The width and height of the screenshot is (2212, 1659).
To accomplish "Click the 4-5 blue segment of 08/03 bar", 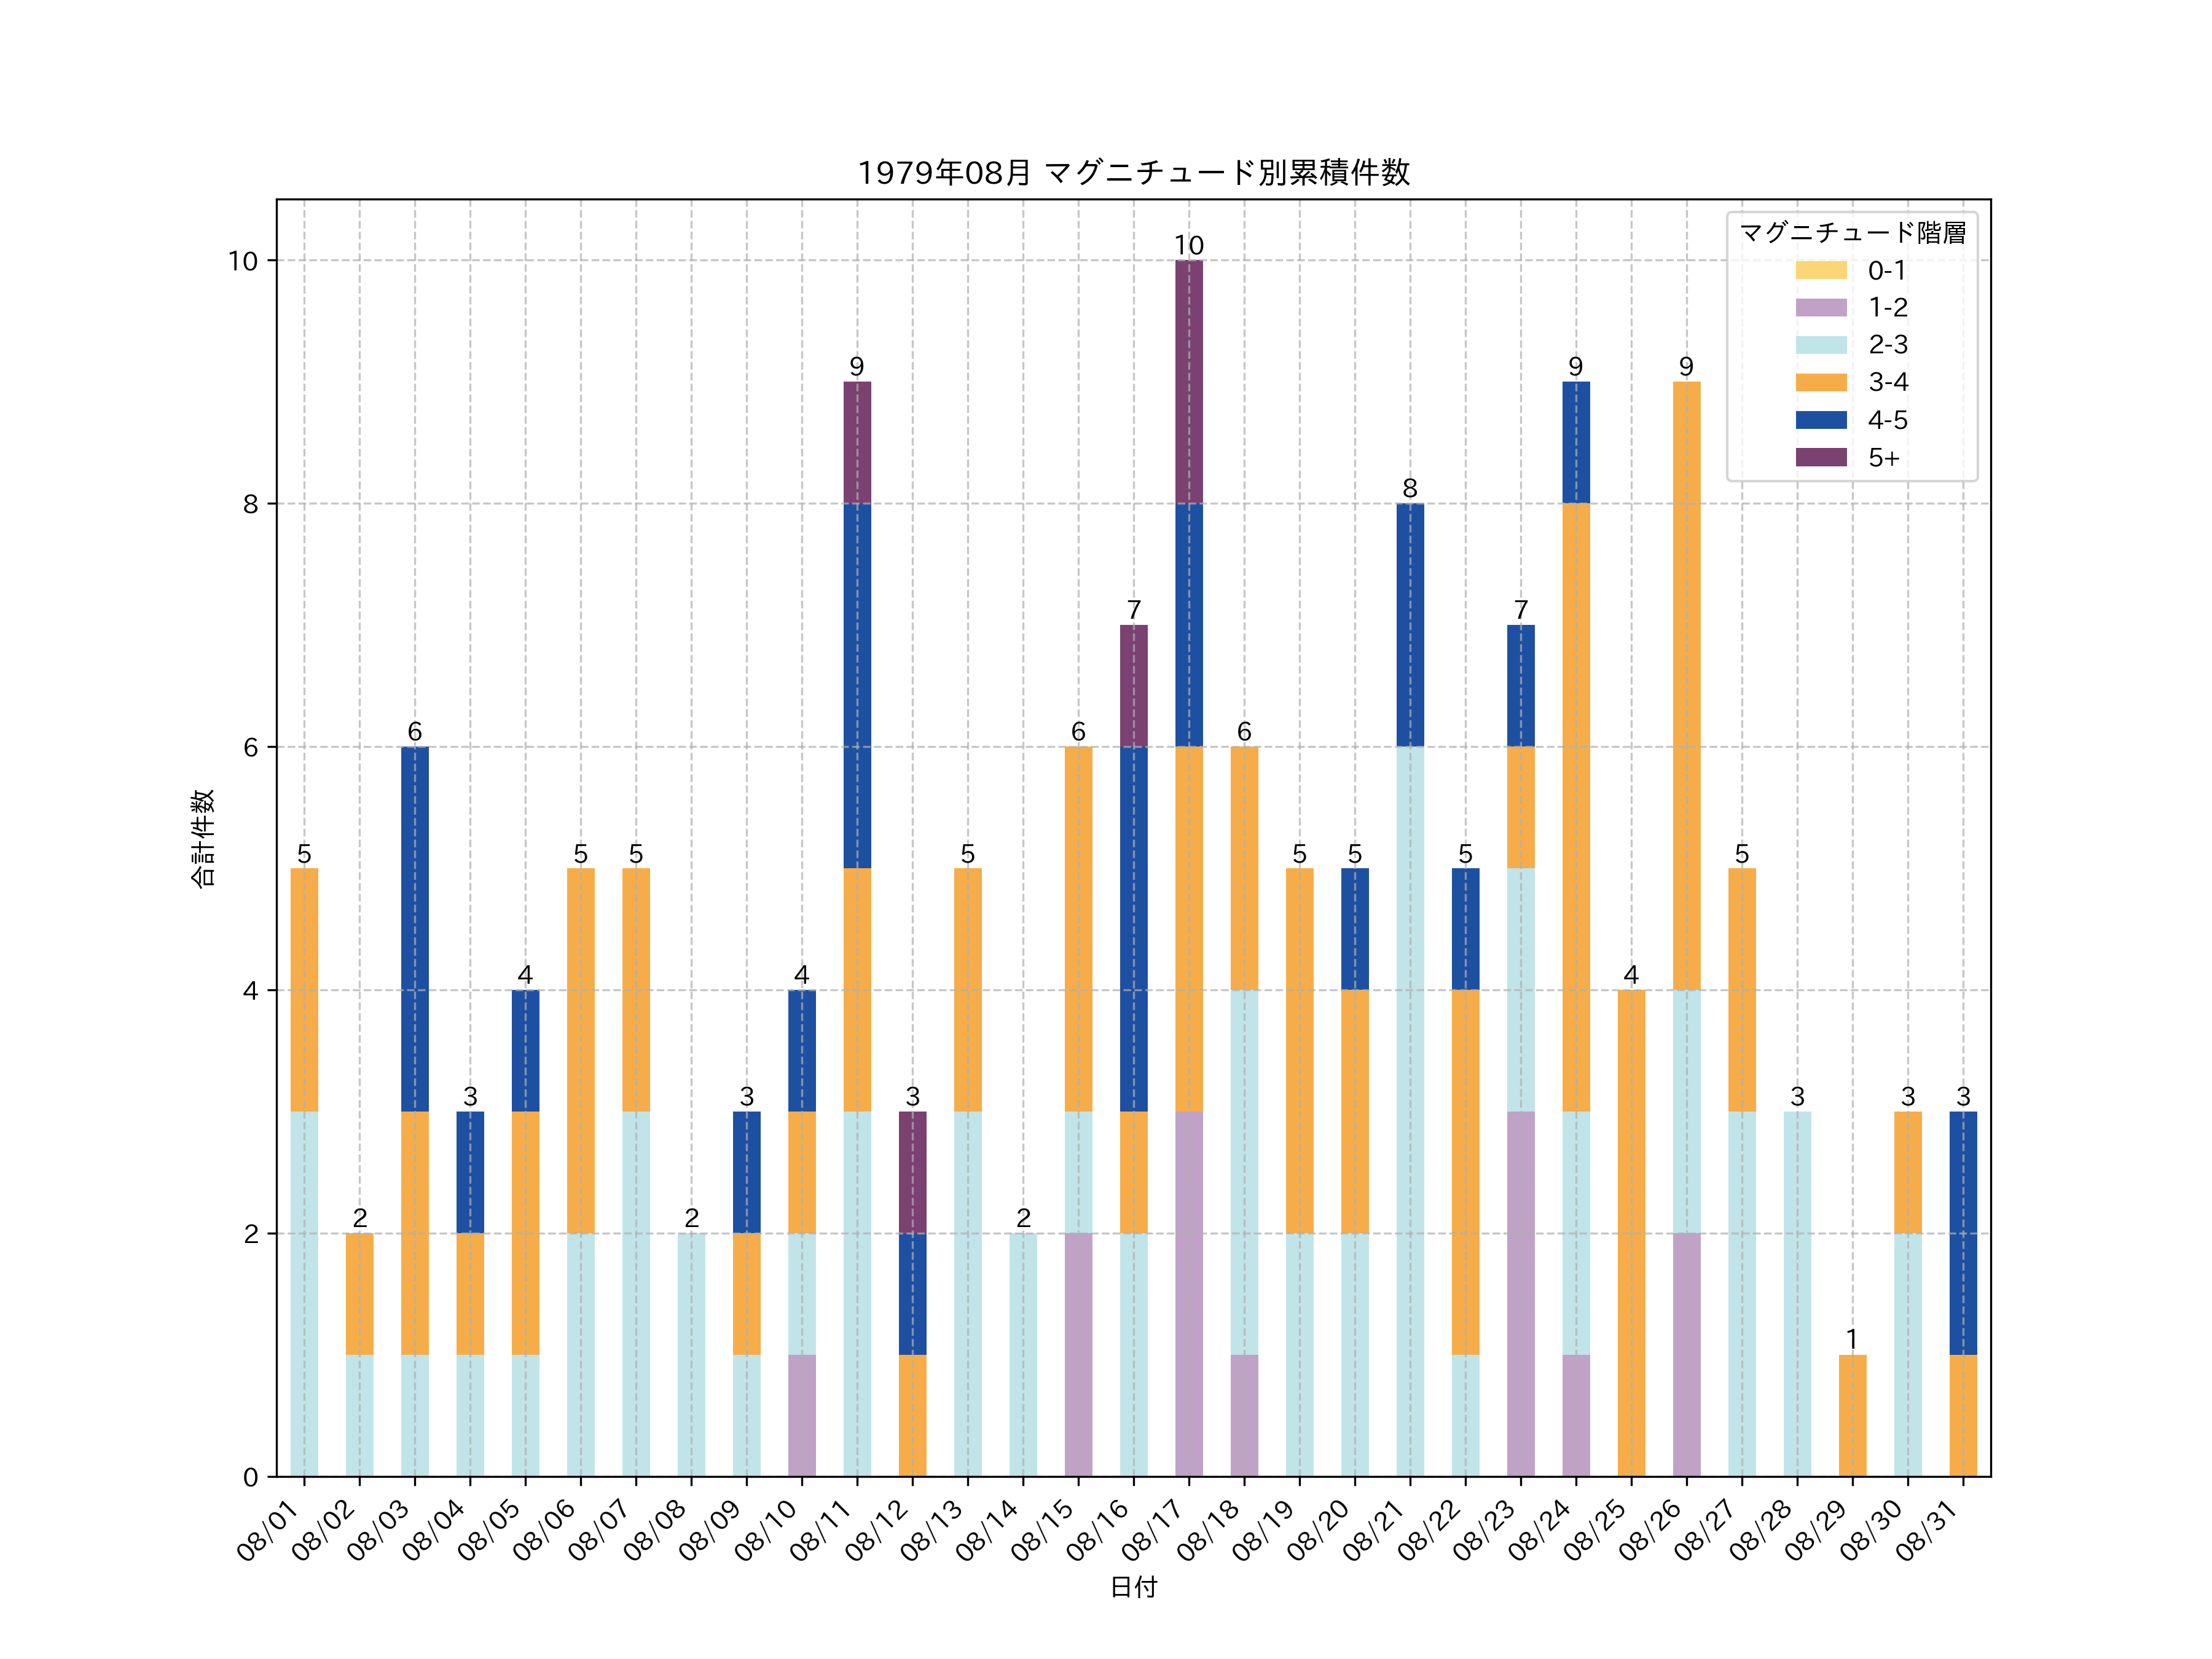I will pyautogui.click(x=415, y=928).
